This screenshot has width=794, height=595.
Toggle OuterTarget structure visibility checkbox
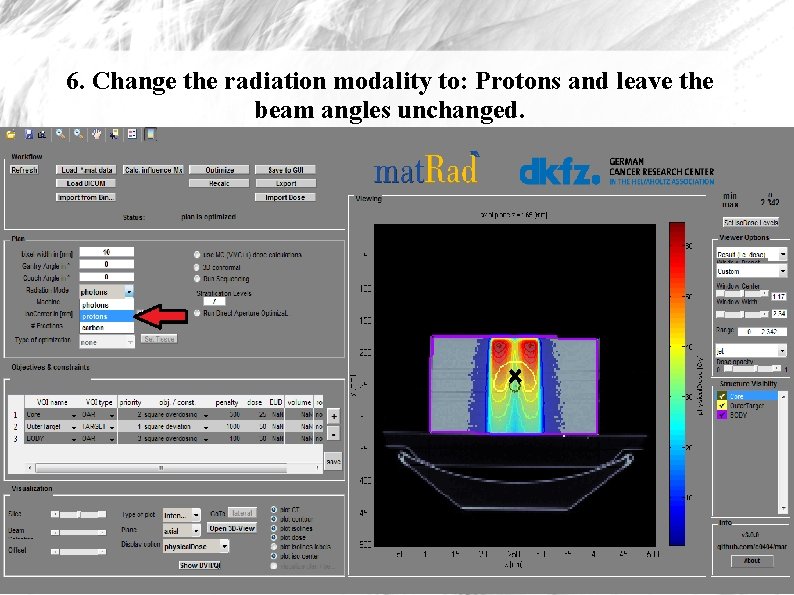(x=722, y=406)
